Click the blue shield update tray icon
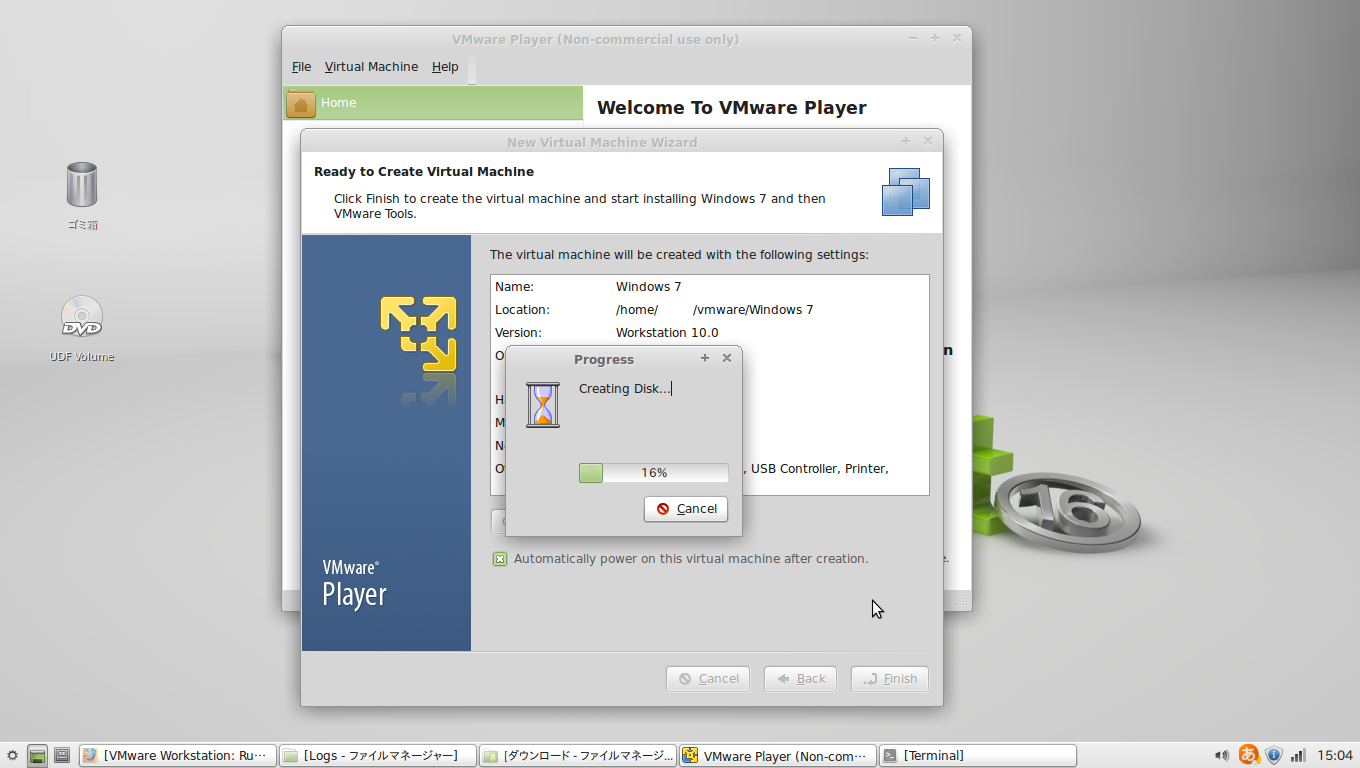The image size is (1360, 768). (x=1274, y=756)
